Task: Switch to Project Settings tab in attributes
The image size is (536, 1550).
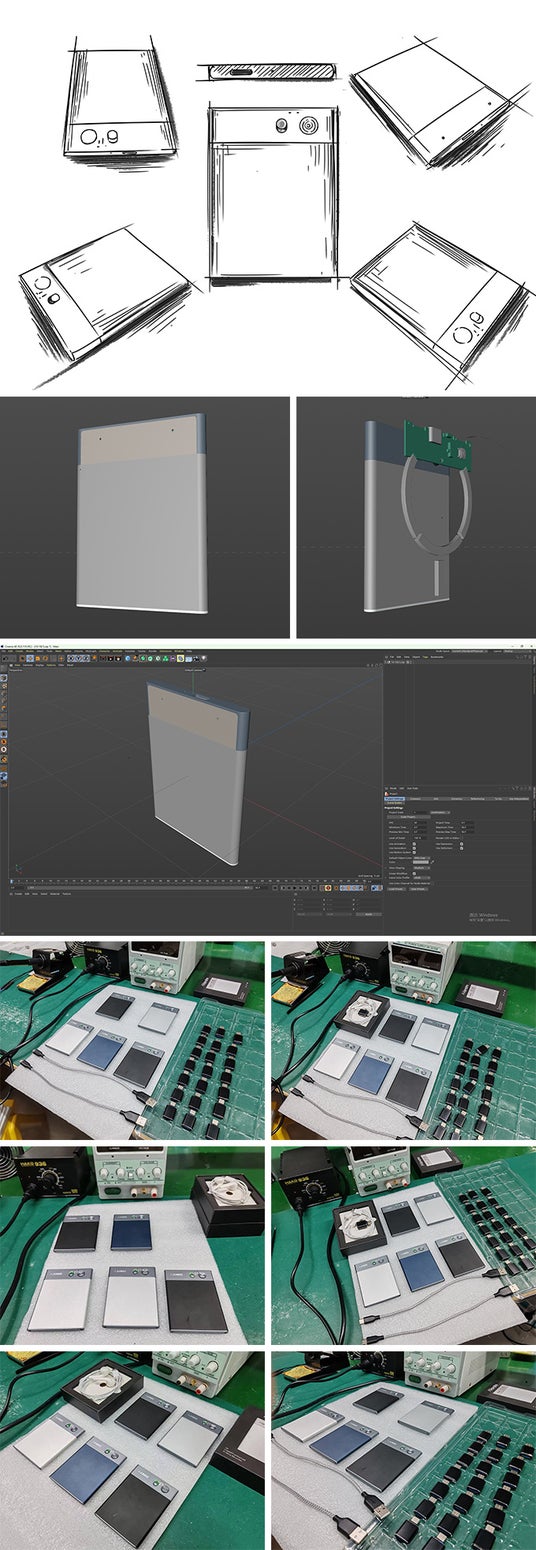Action: pos(395,799)
